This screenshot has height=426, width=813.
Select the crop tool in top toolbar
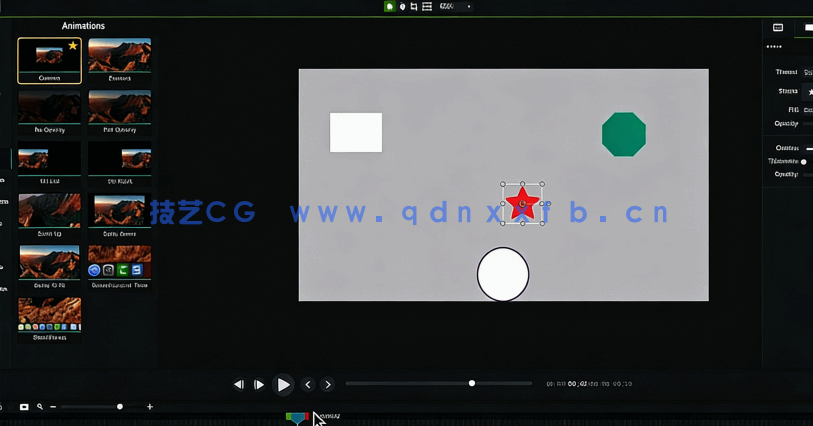point(414,6)
